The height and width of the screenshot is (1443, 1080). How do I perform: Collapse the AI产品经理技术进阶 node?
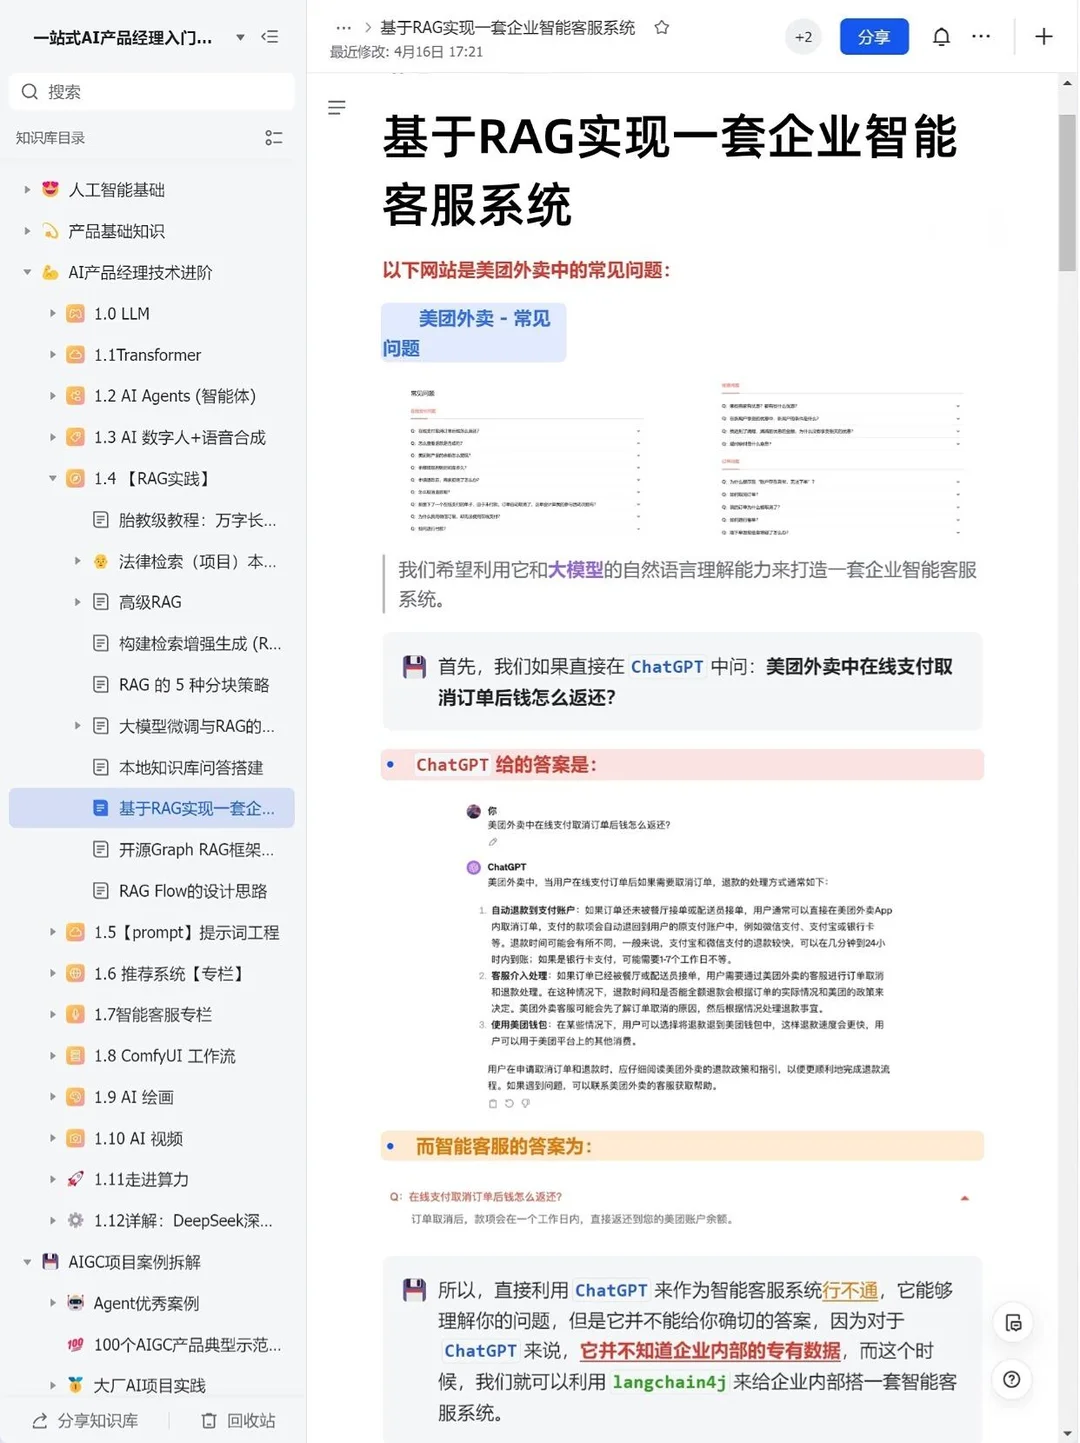[x=27, y=272]
